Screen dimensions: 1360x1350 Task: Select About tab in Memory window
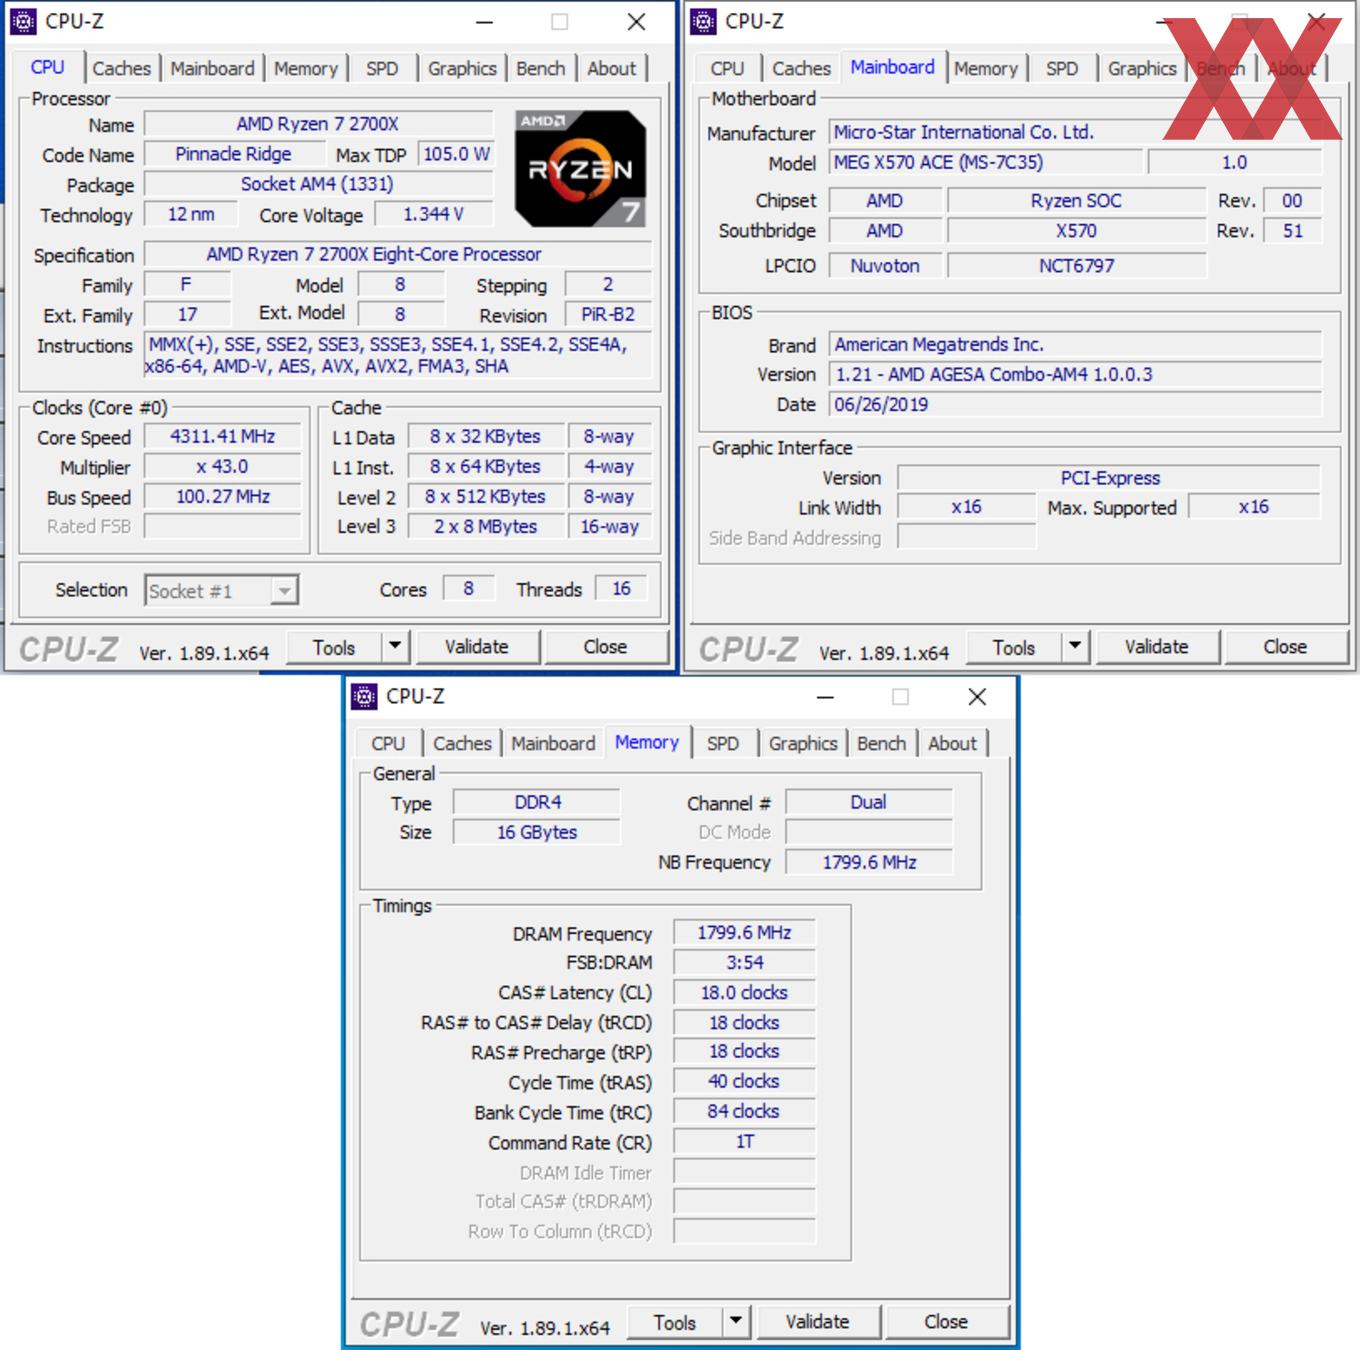point(952,743)
